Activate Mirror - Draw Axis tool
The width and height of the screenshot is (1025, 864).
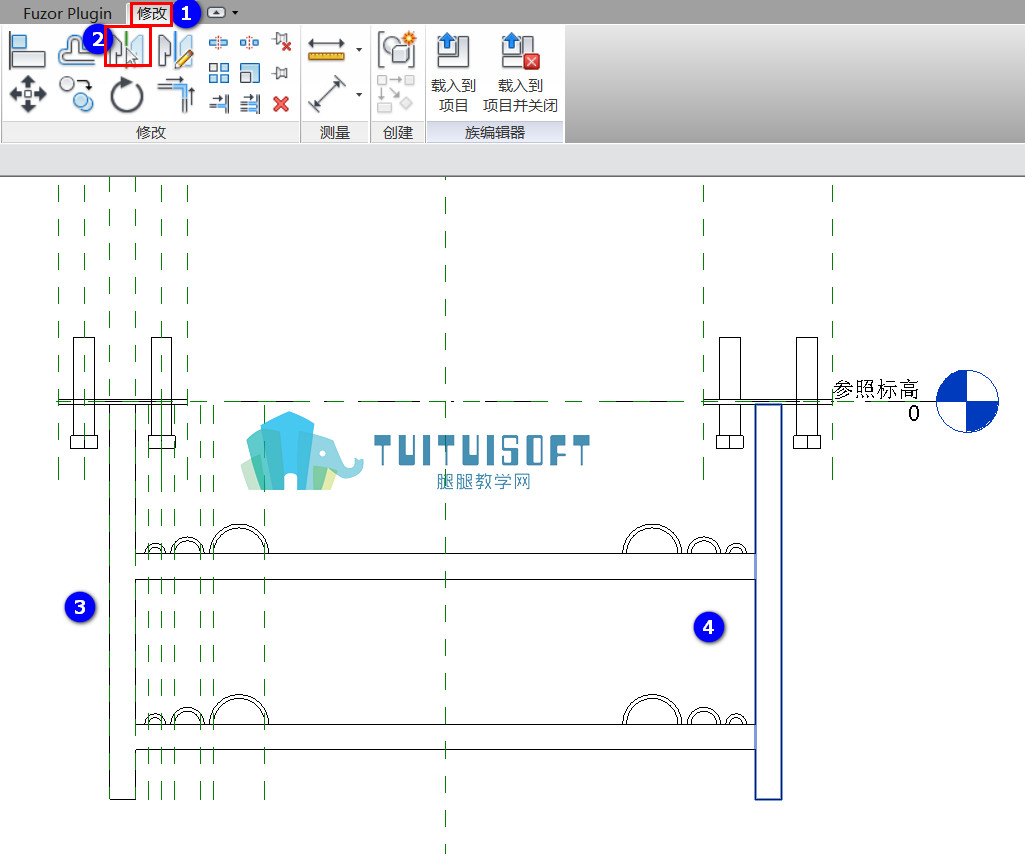click(x=176, y=51)
